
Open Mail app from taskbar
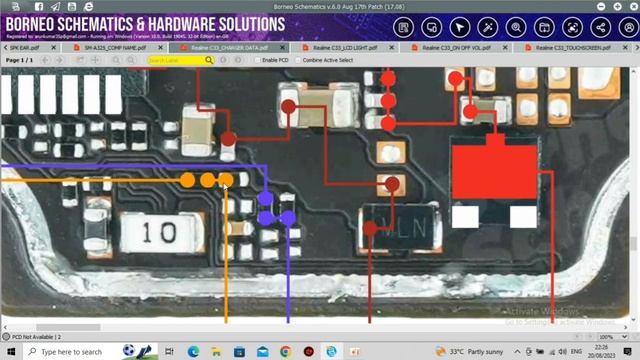click(x=262, y=351)
